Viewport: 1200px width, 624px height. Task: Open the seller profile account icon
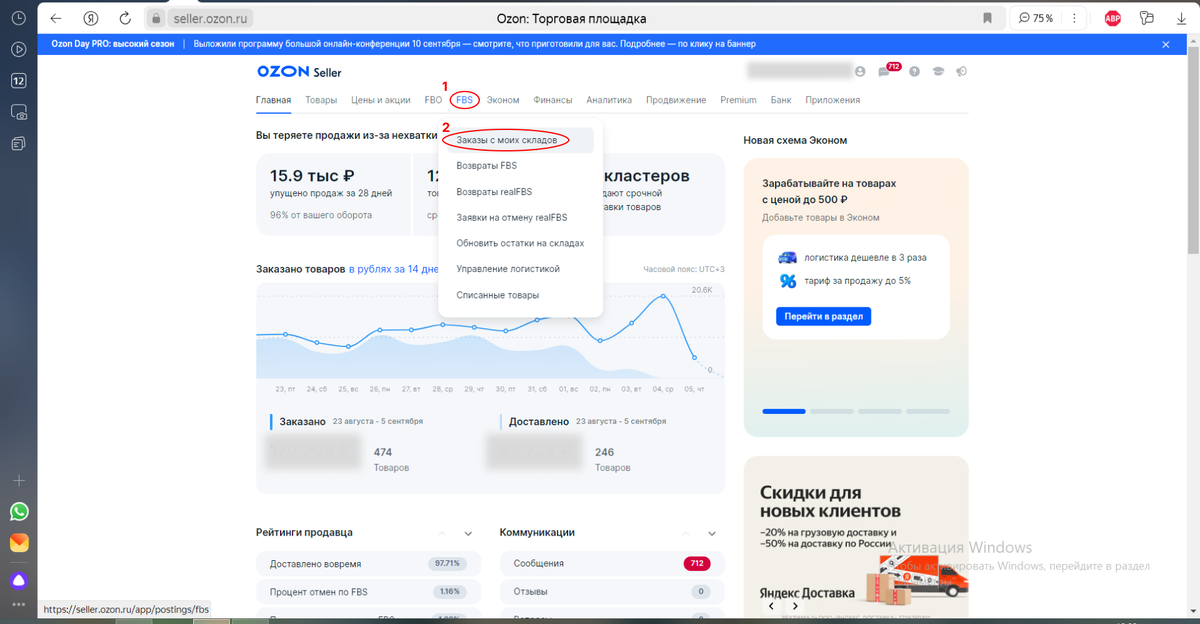tap(860, 71)
